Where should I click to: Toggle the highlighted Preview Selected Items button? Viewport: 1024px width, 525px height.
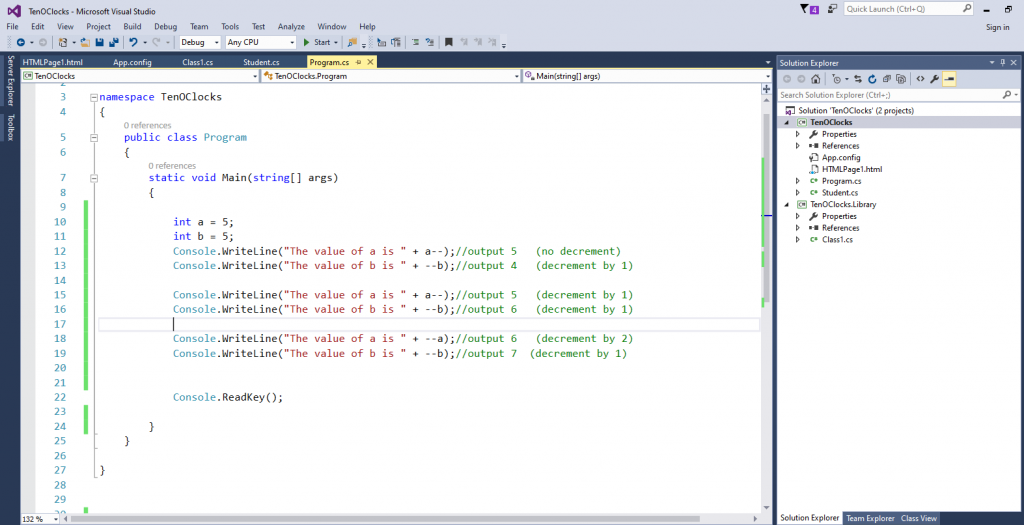949,79
